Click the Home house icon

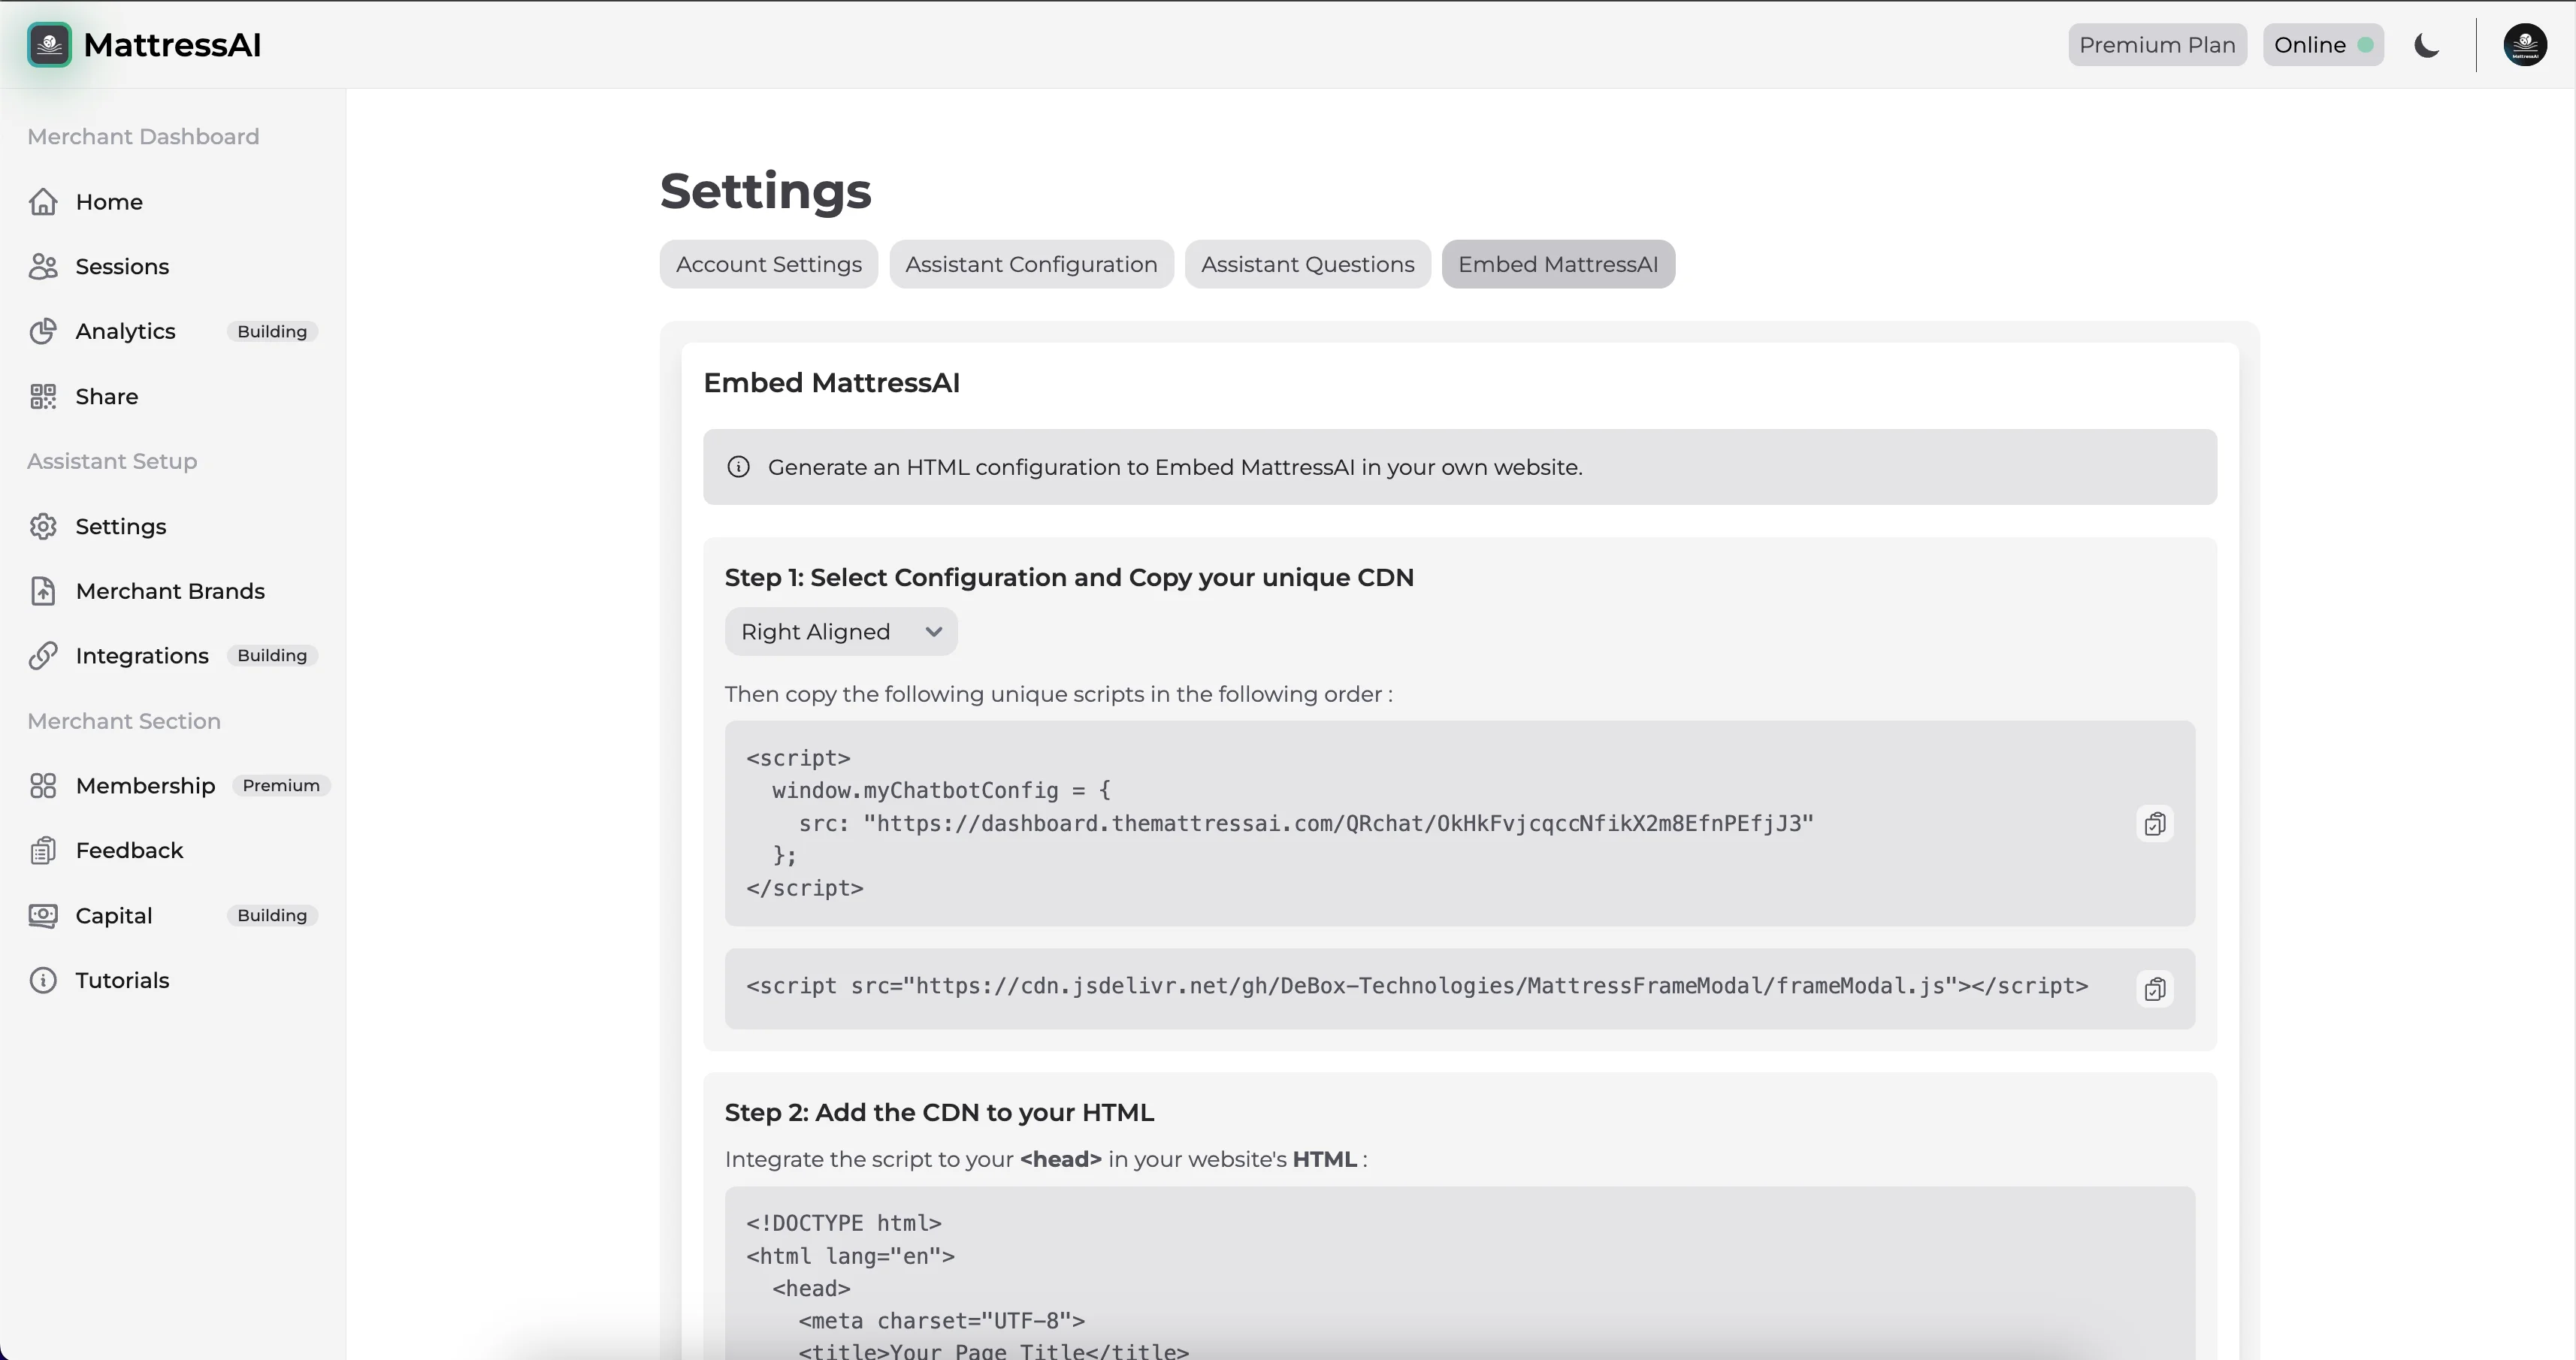pyautogui.click(x=43, y=202)
